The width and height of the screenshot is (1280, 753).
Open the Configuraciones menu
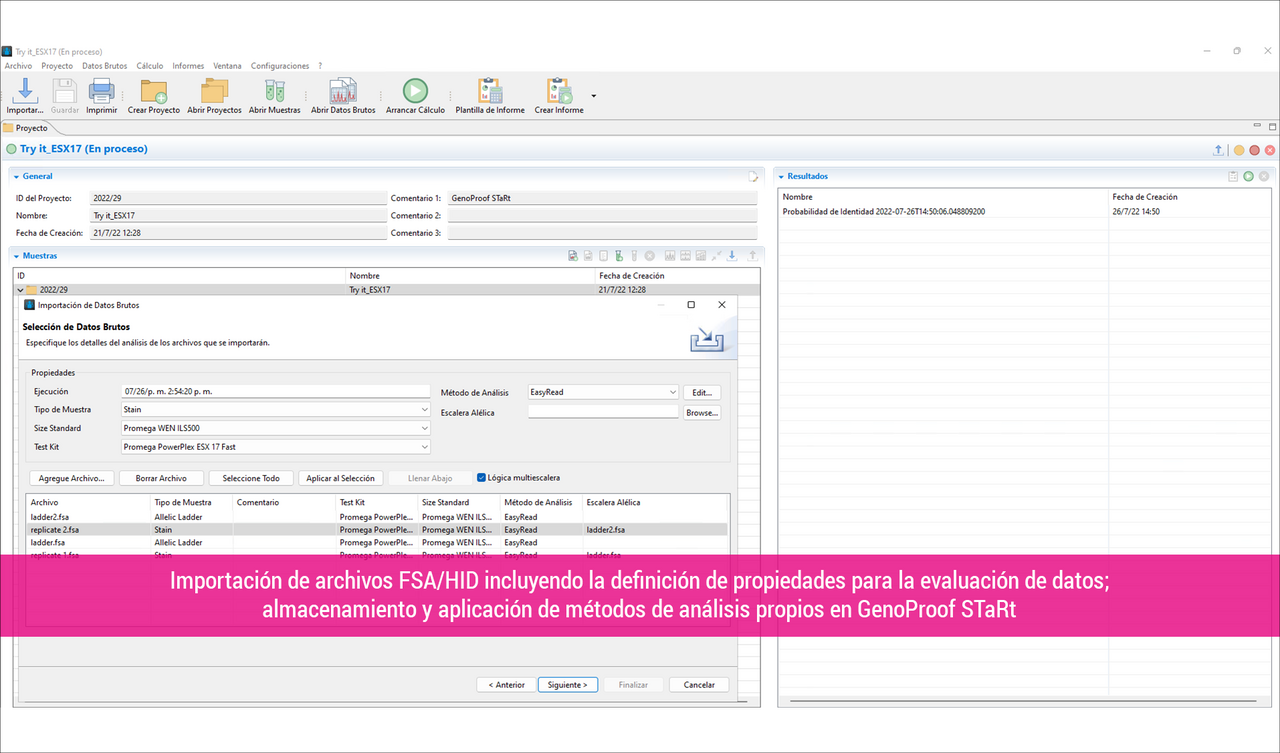point(280,66)
